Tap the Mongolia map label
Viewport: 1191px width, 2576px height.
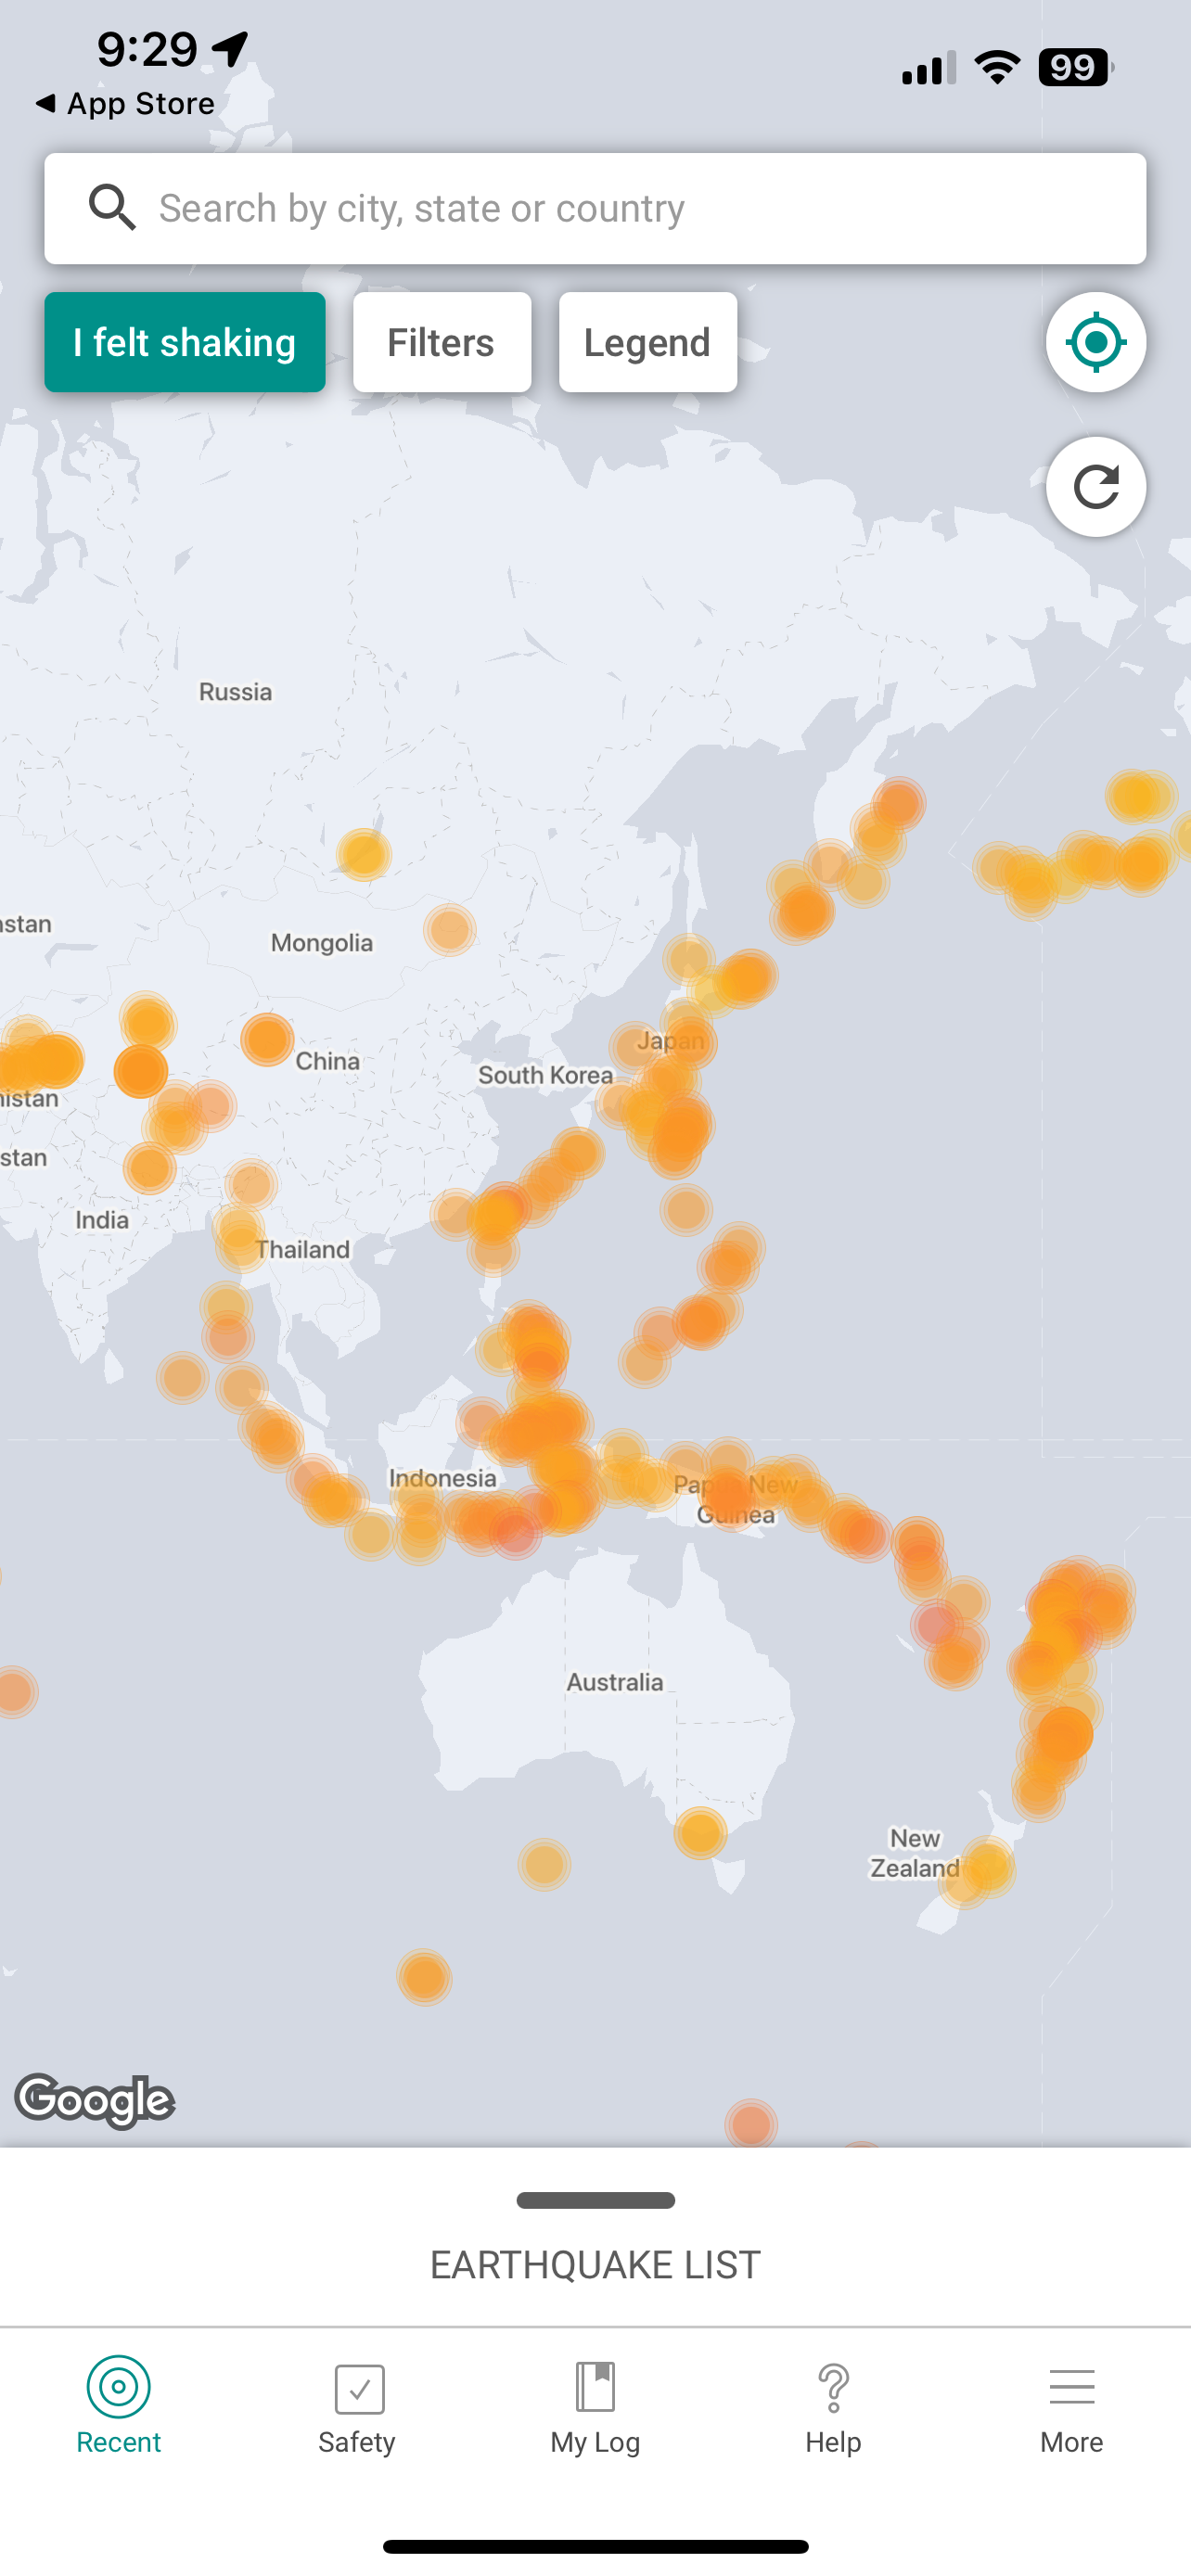[x=322, y=943]
